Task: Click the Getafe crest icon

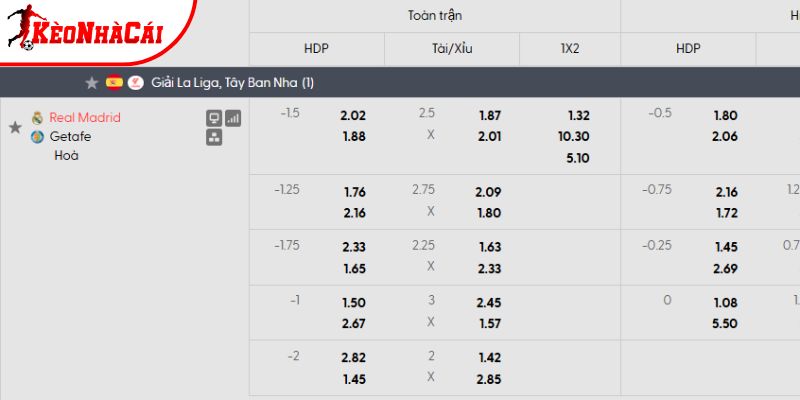Action: point(37,136)
